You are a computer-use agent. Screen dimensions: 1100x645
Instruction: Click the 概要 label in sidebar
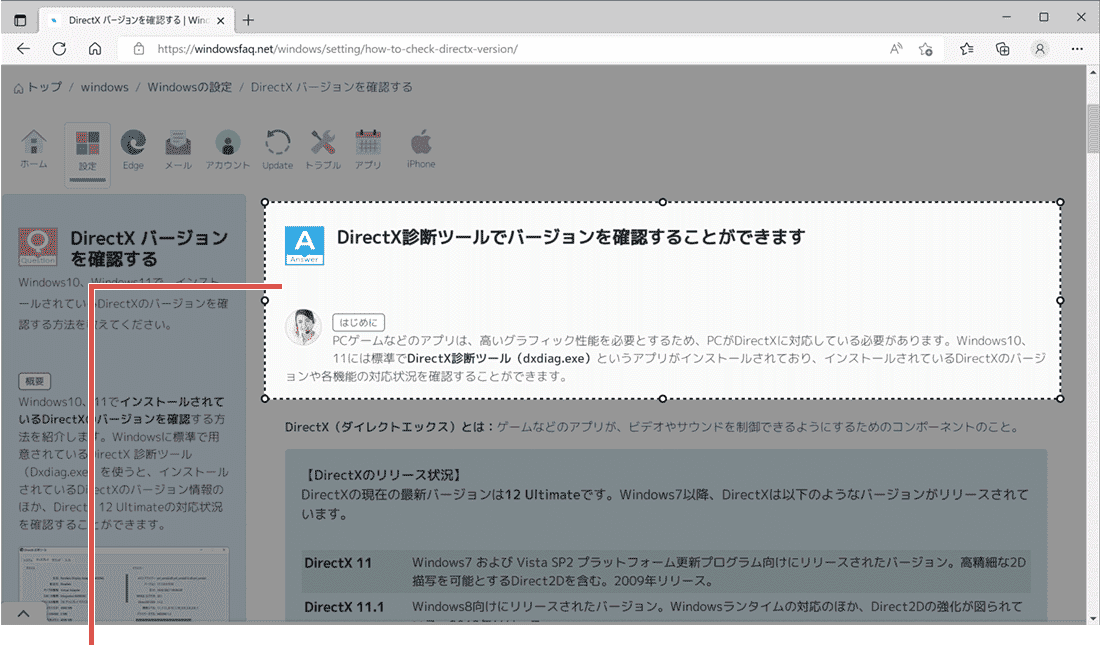[x=34, y=381]
